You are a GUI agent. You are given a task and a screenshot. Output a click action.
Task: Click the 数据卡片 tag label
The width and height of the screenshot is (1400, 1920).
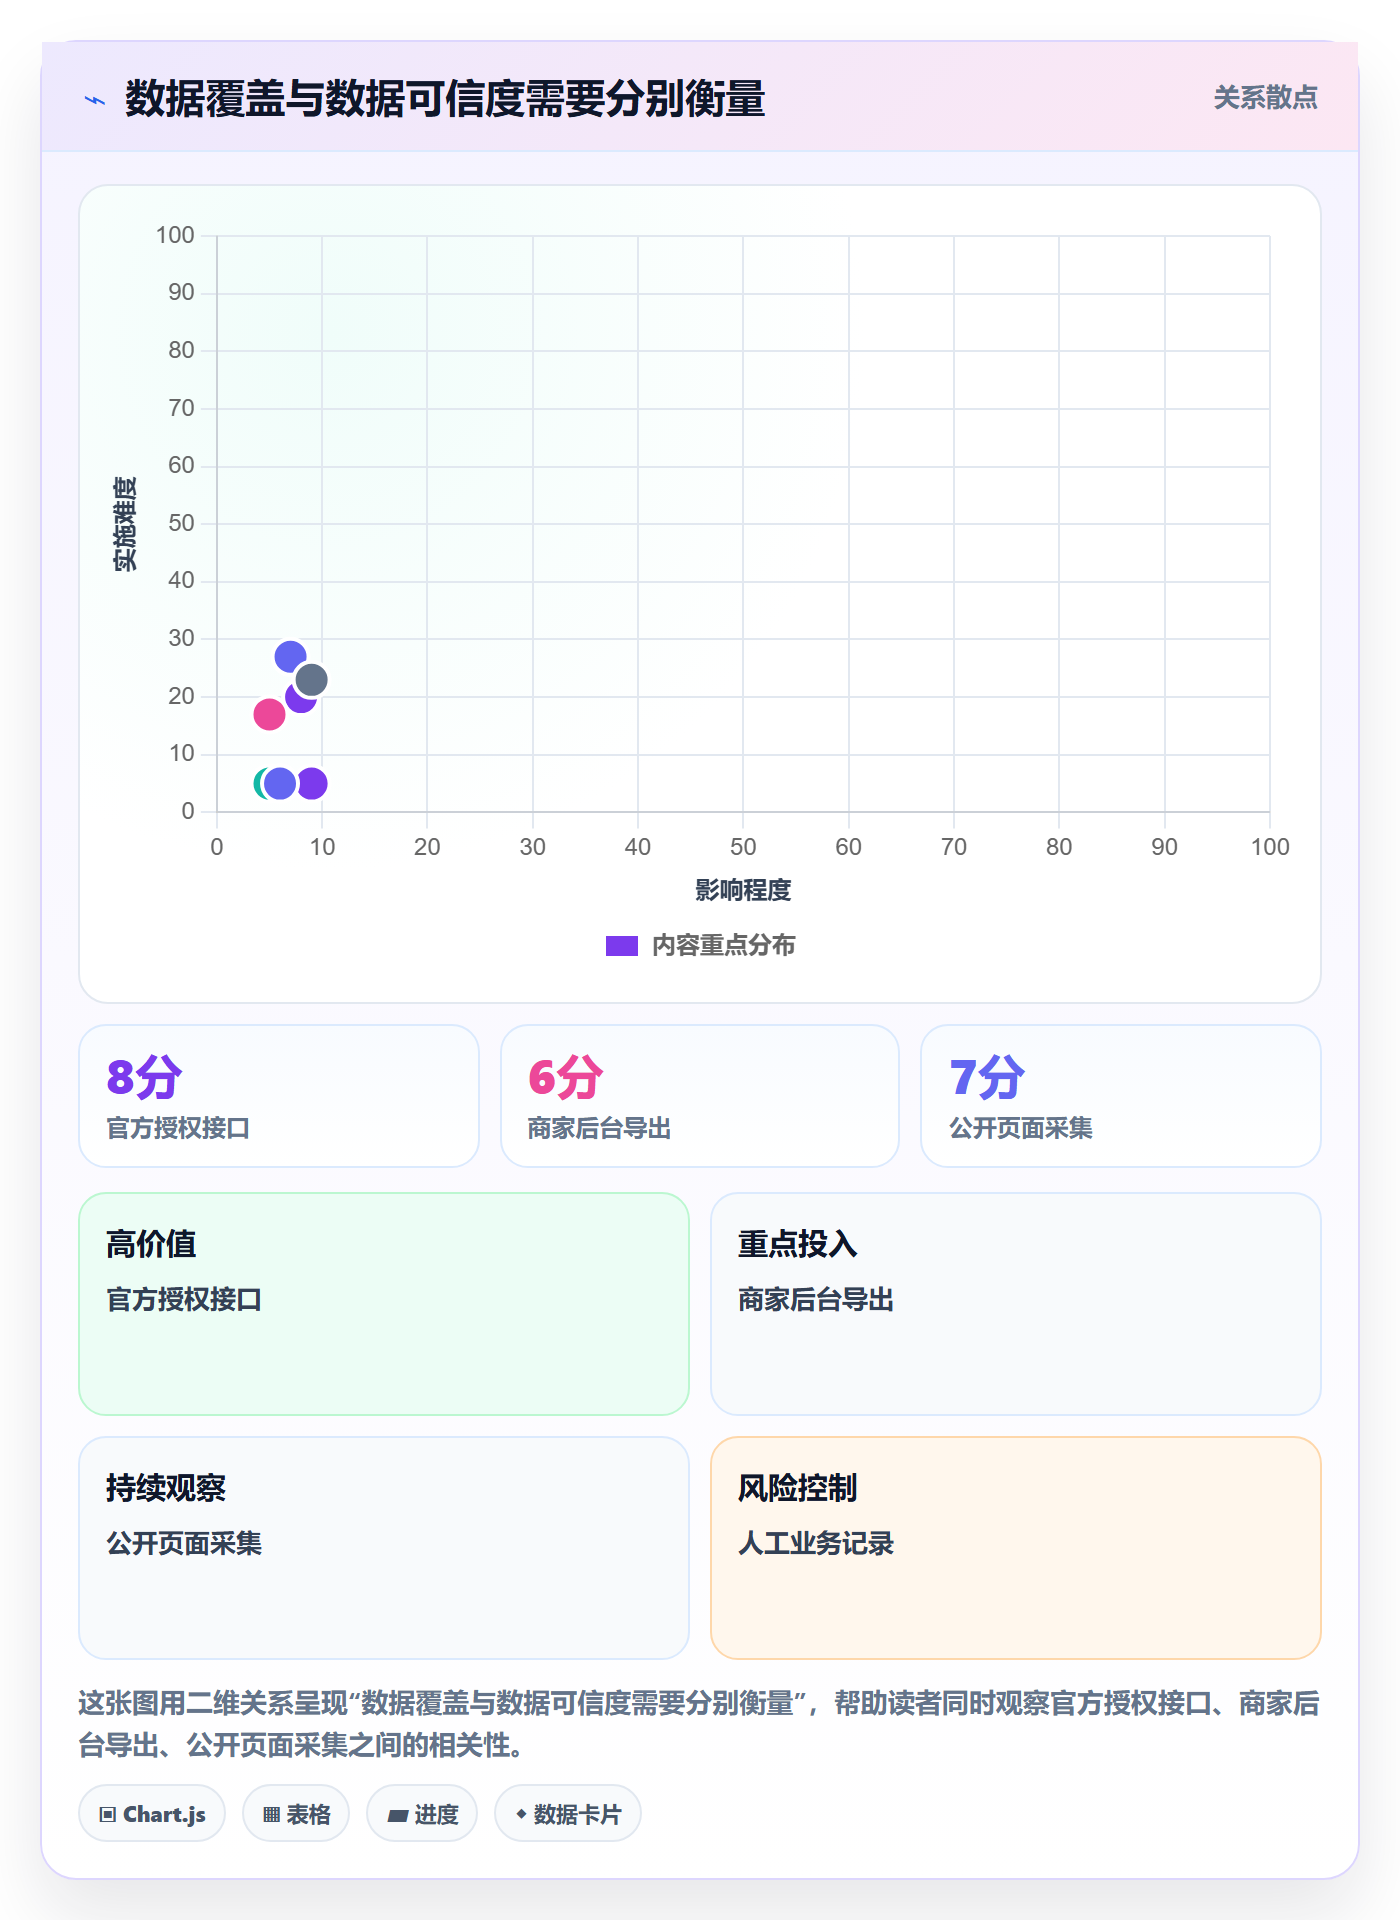click(577, 1814)
